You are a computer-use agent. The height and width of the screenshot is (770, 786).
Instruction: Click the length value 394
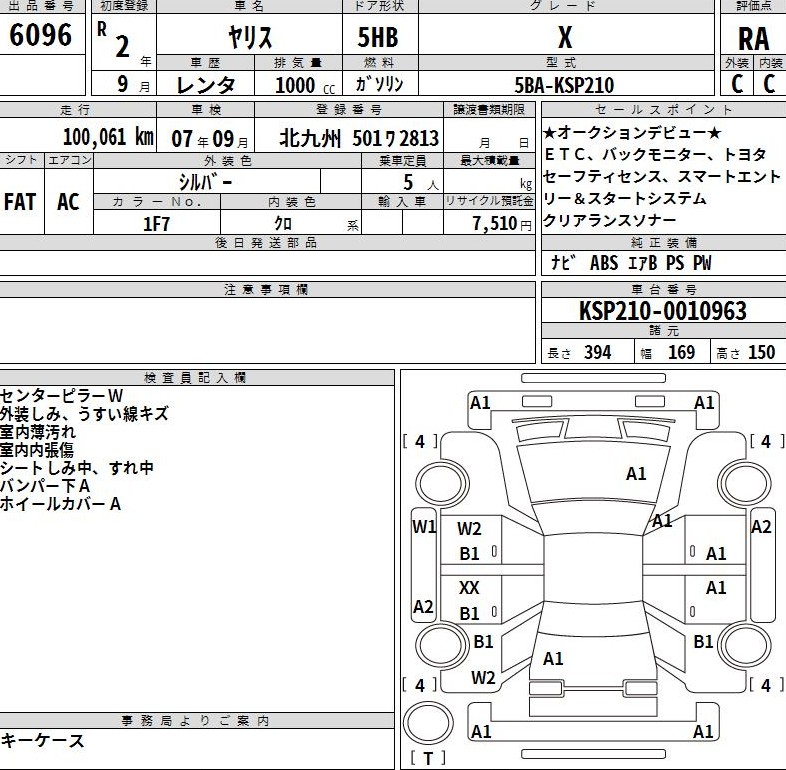click(598, 352)
